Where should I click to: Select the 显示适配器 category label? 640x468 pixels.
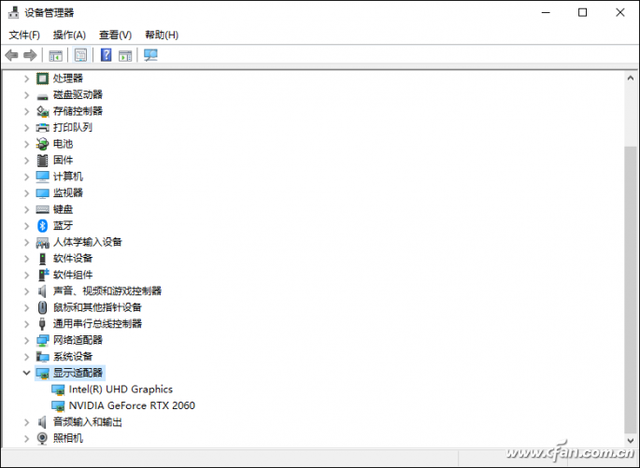pyautogui.click(x=78, y=373)
